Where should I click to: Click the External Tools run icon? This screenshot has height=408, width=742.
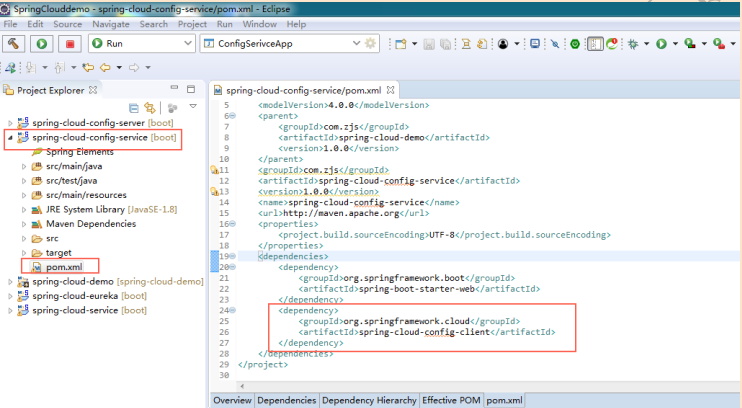pyautogui.click(x=719, y=44)
